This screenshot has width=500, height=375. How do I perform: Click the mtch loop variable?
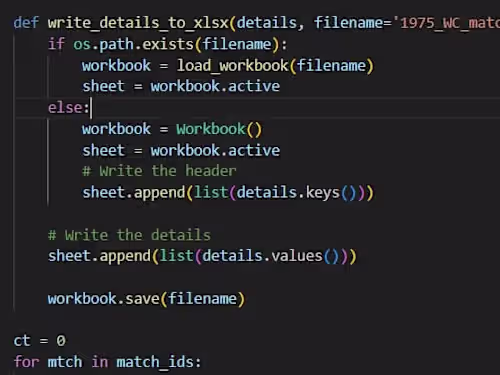point(65,362)
